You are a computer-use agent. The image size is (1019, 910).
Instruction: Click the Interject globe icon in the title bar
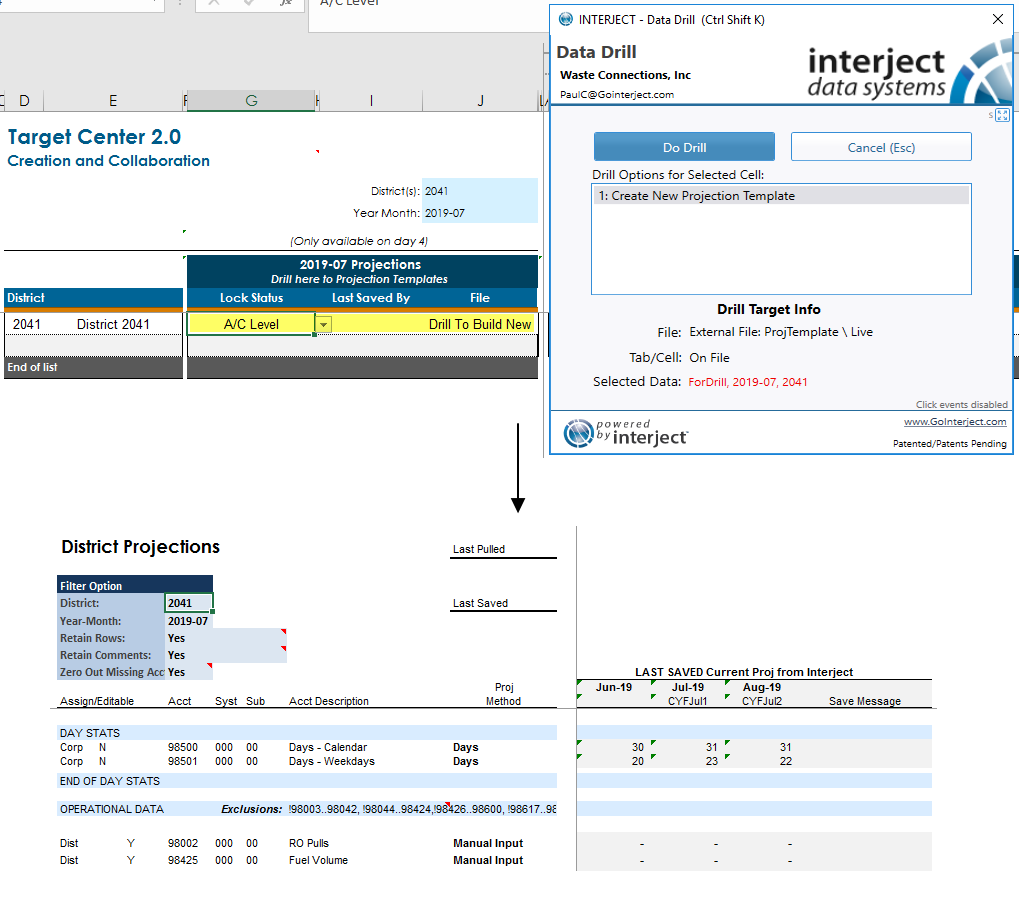pos(565,20)
